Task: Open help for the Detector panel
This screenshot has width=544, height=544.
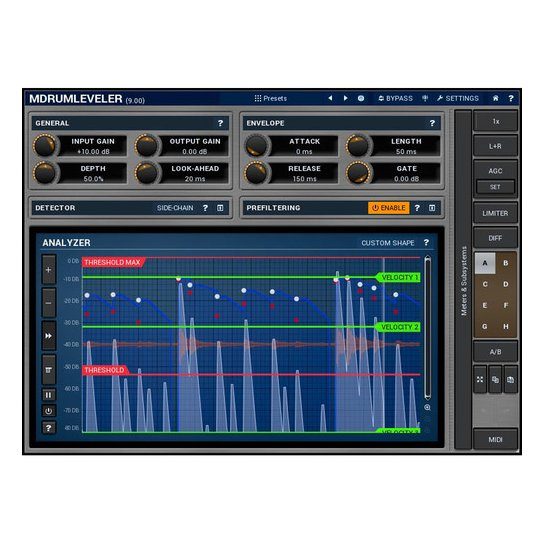Action: coord(205,208)
